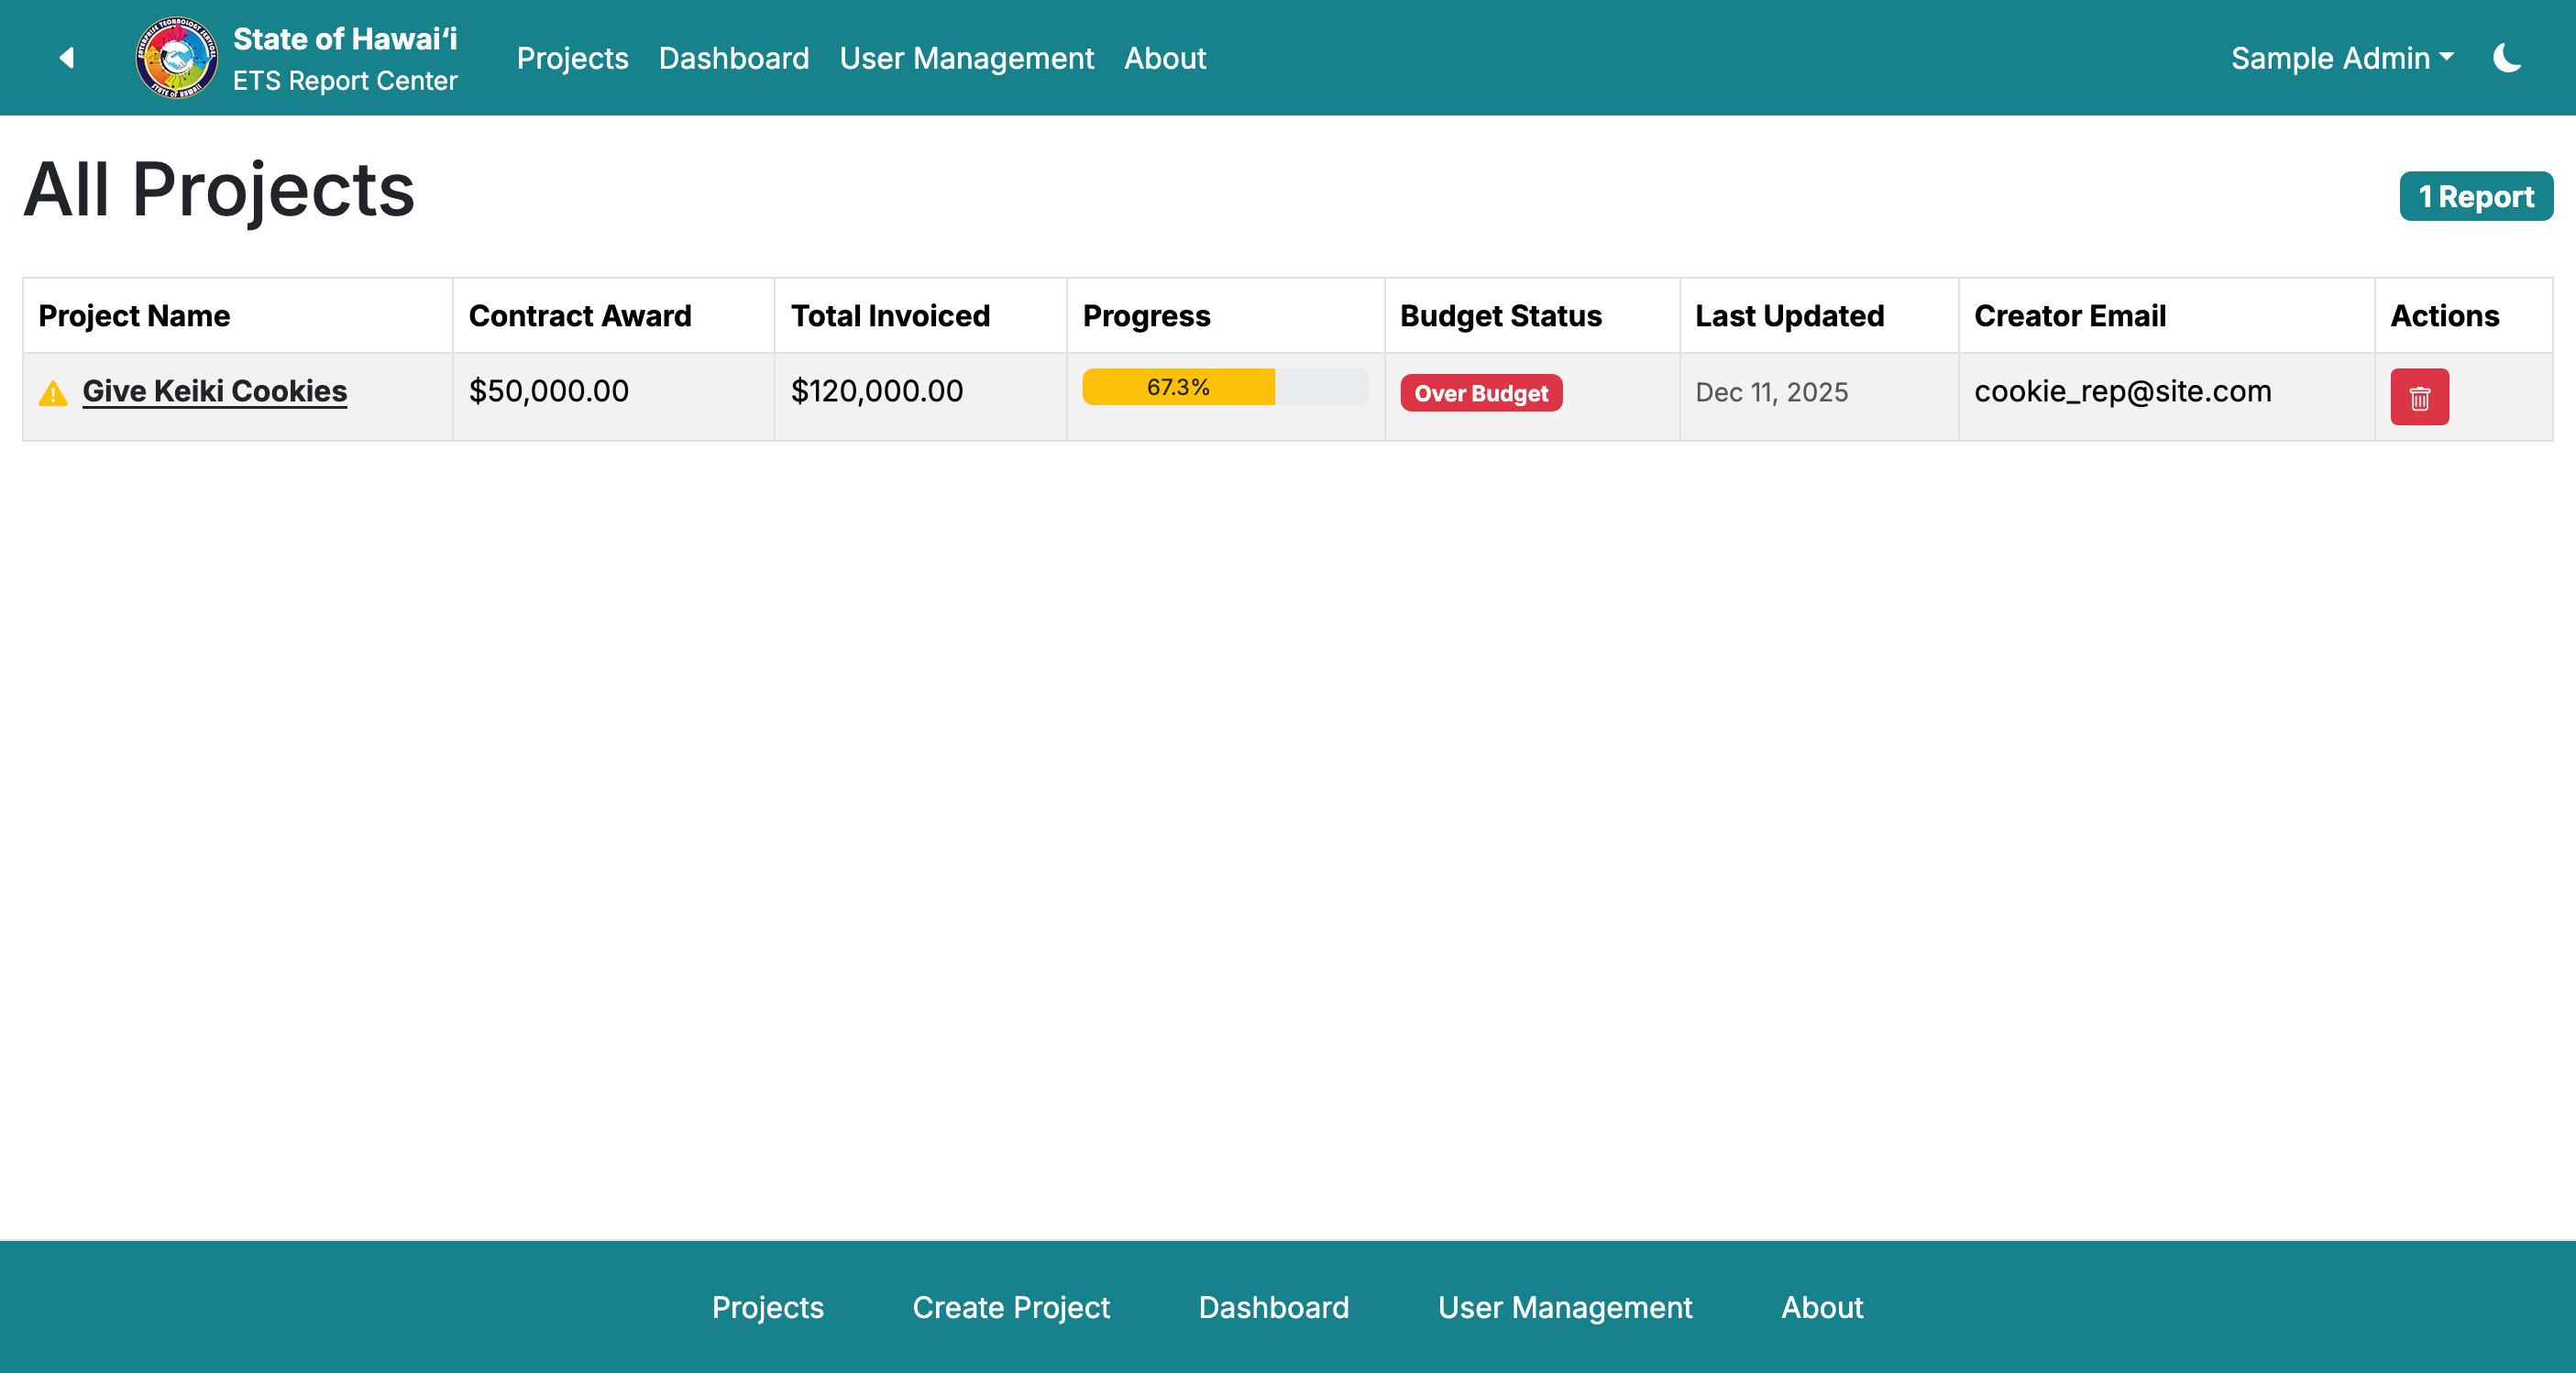
Task: Click the warning triangle next to Give Keiki Cookies
Action: point(52,391)
